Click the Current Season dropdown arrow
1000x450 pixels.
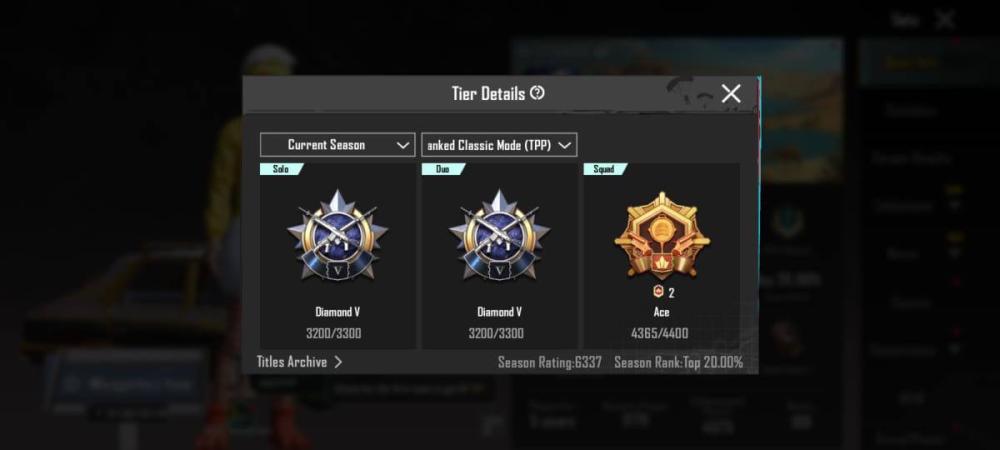402,145
